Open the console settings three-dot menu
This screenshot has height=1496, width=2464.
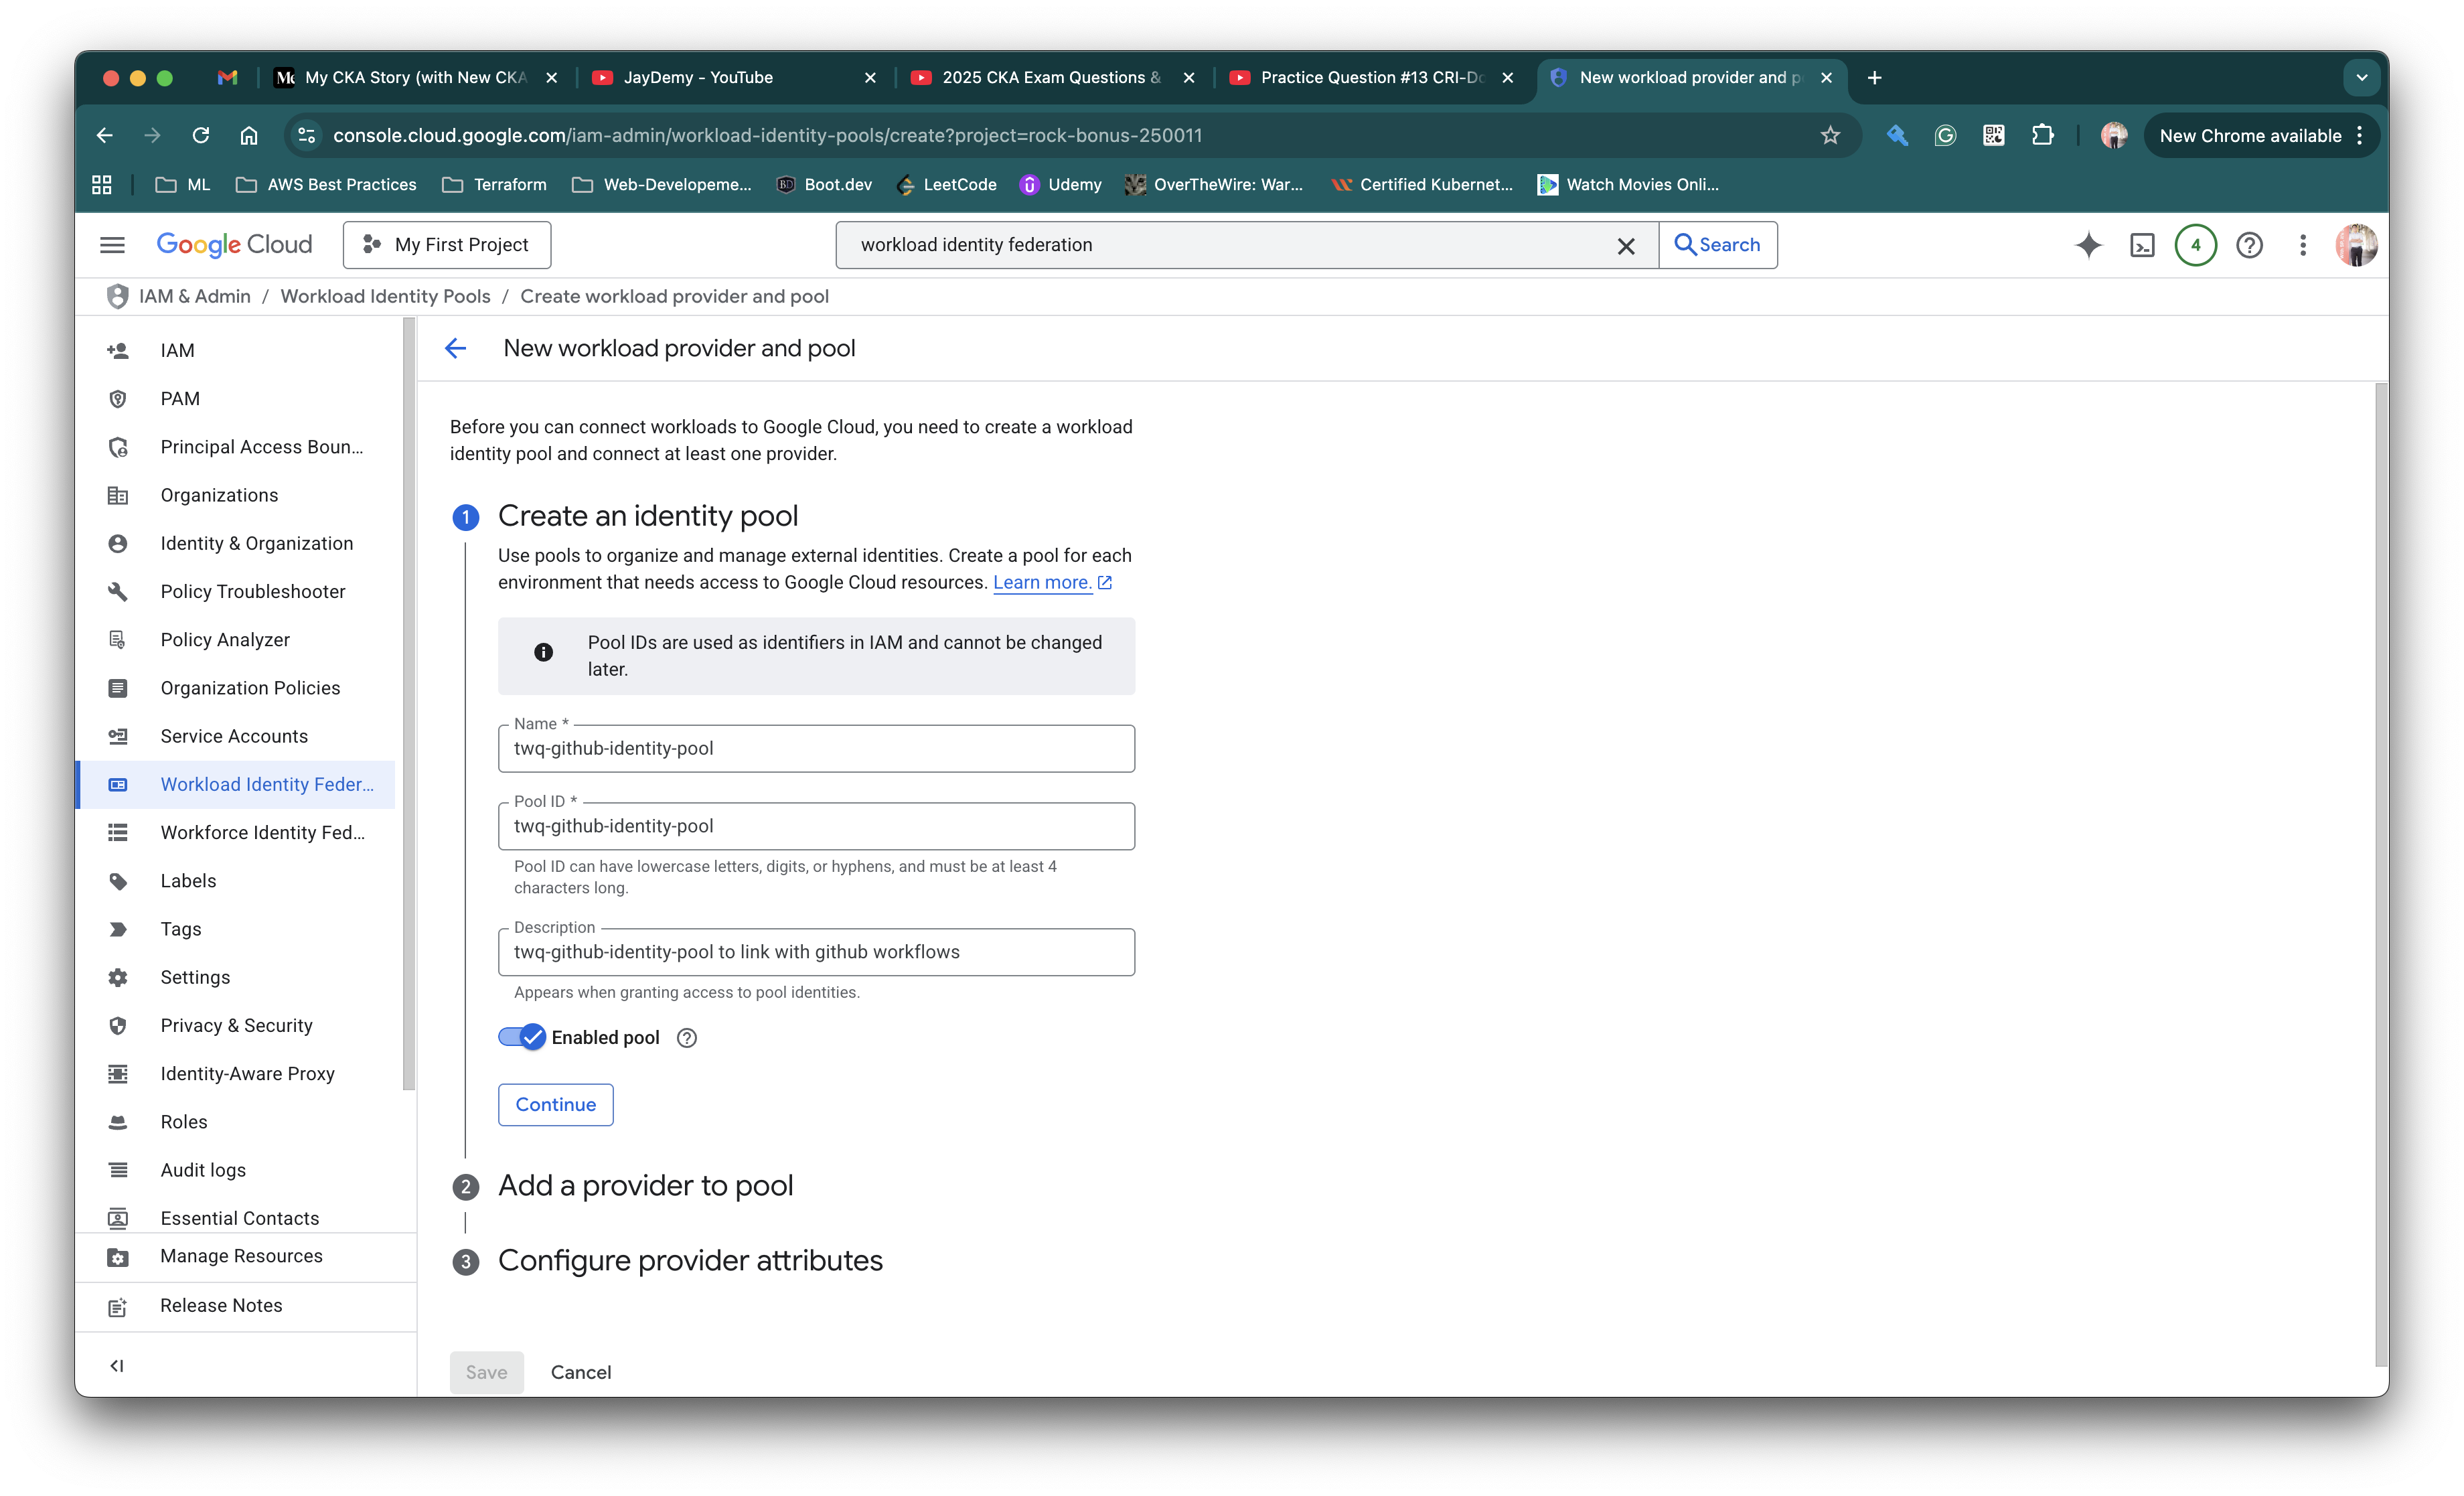tap(2302, 245)
